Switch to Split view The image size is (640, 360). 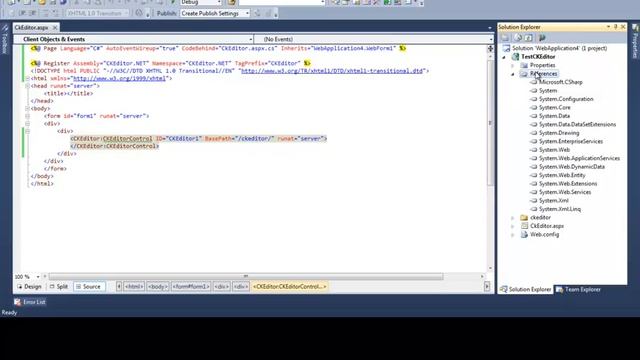[x=59, y=287]
